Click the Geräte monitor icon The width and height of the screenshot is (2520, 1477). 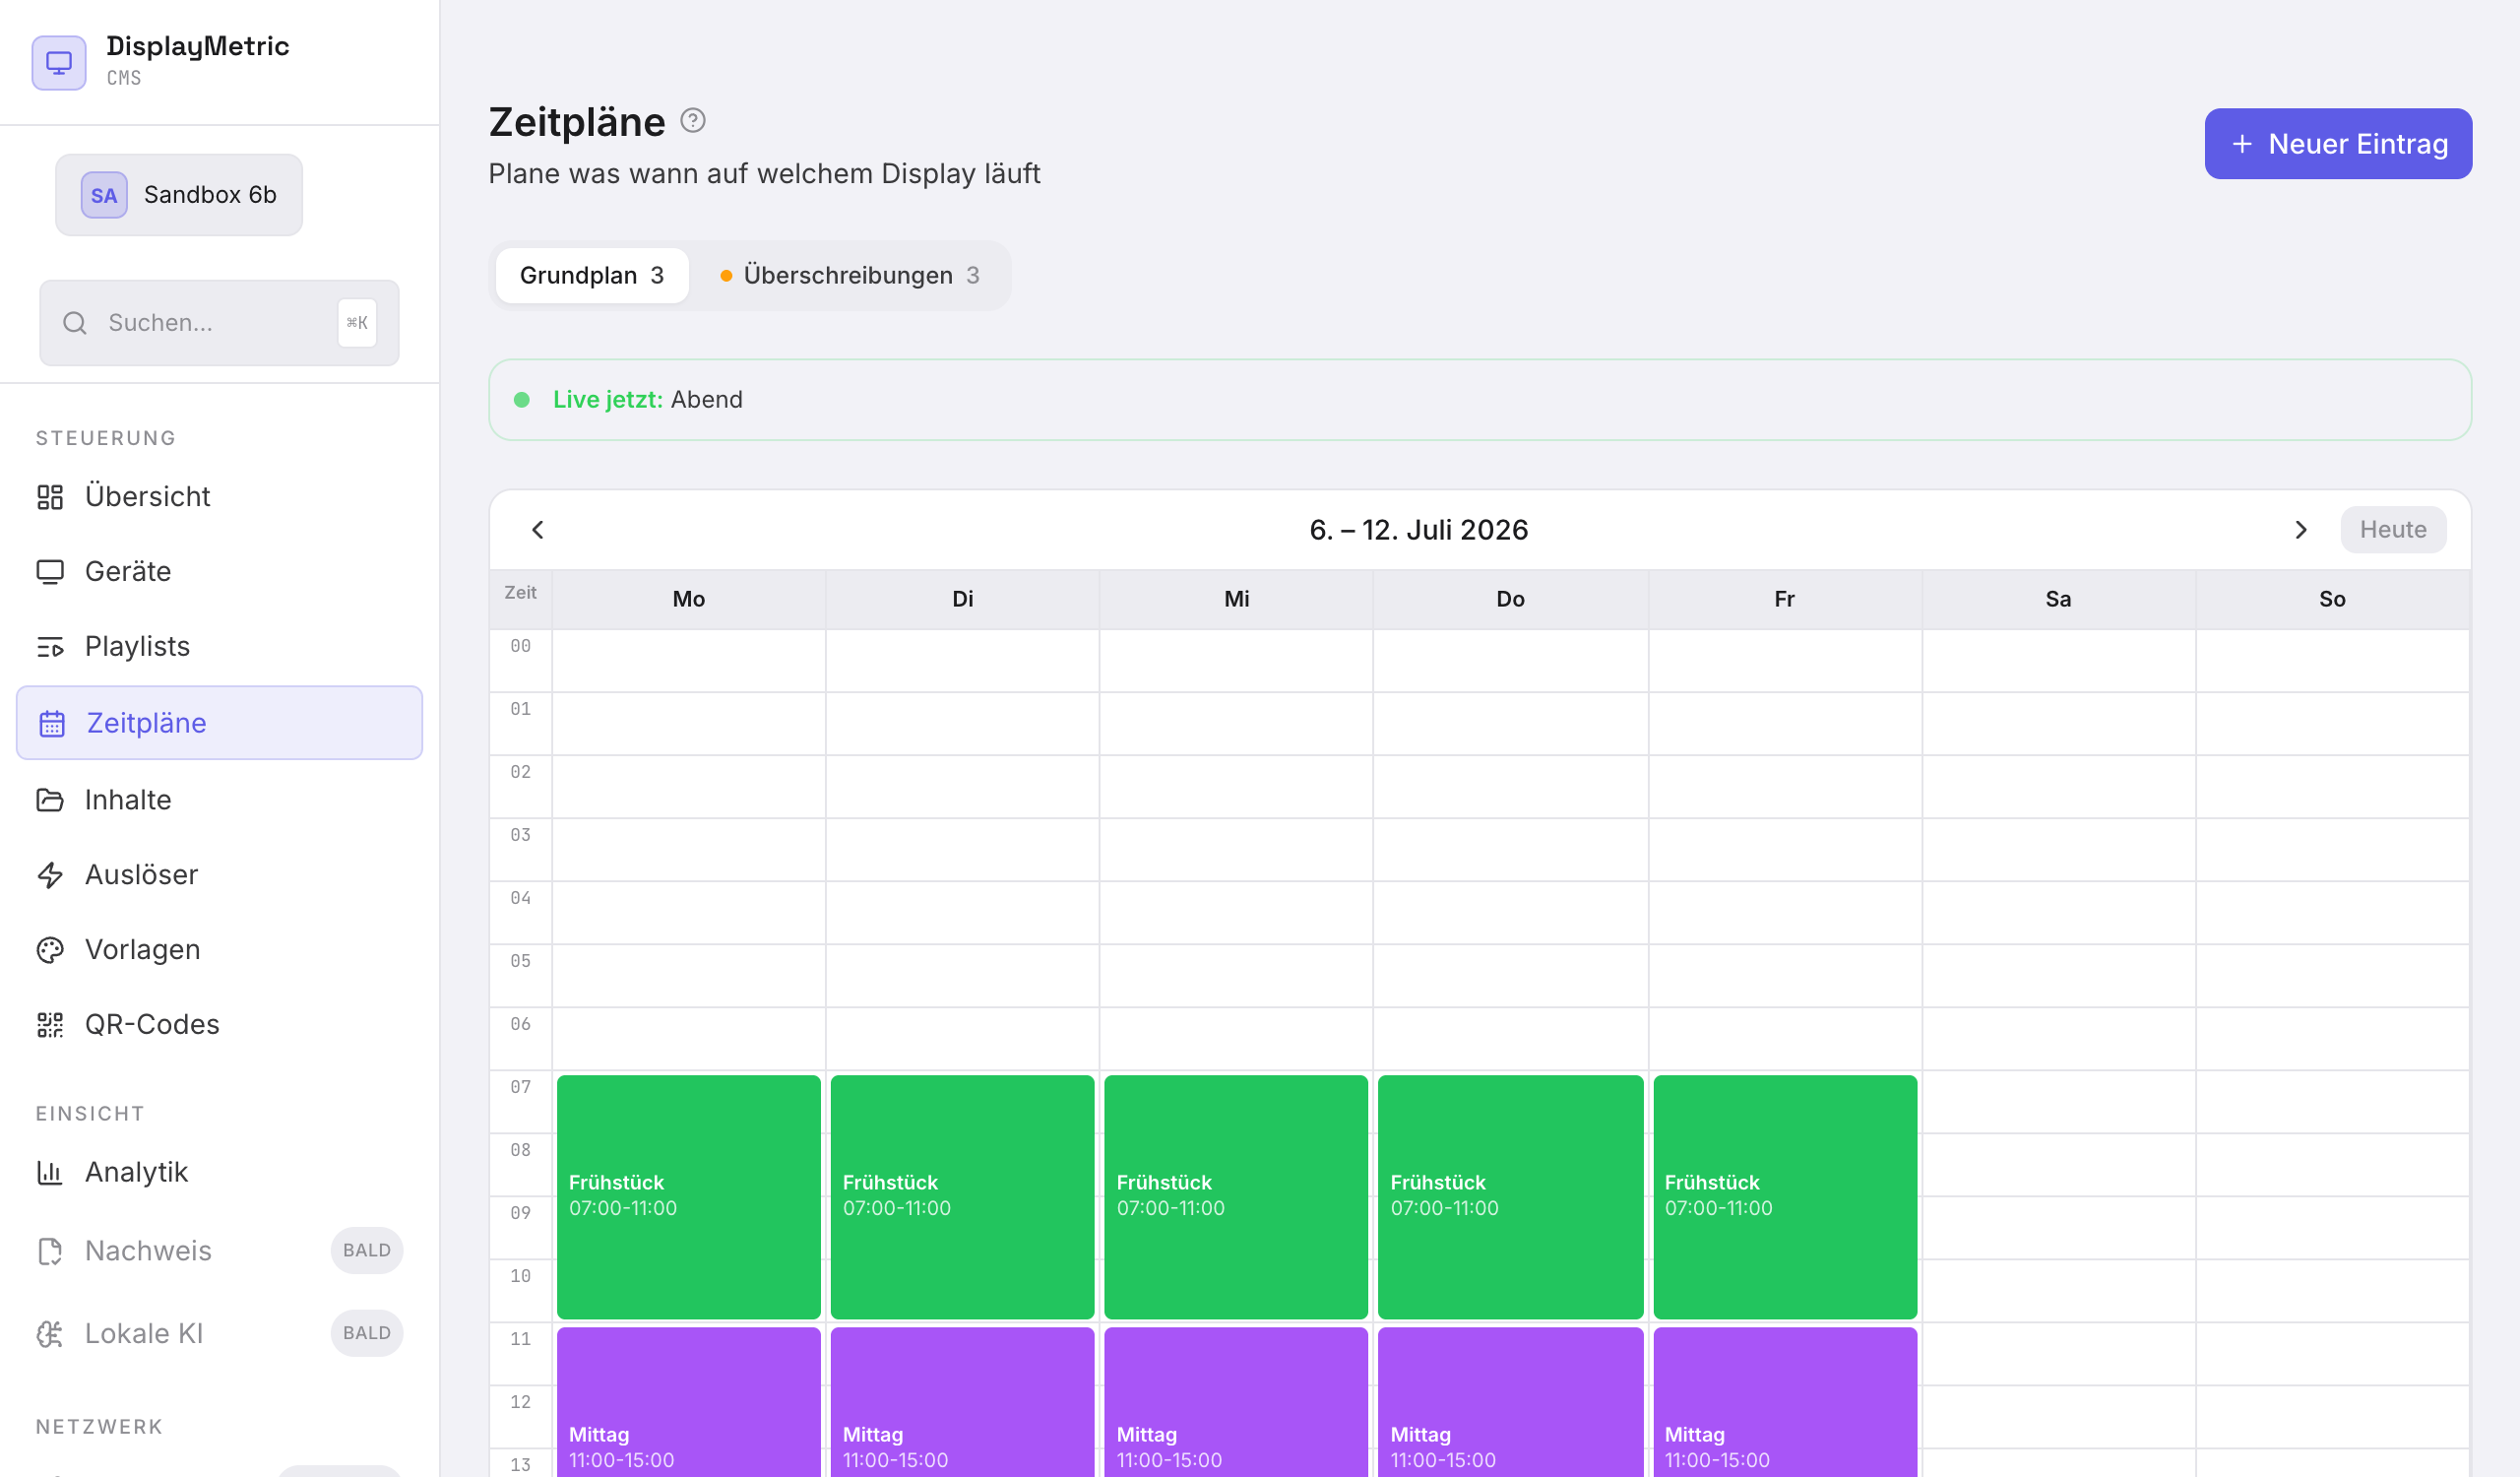pos(50,572)
